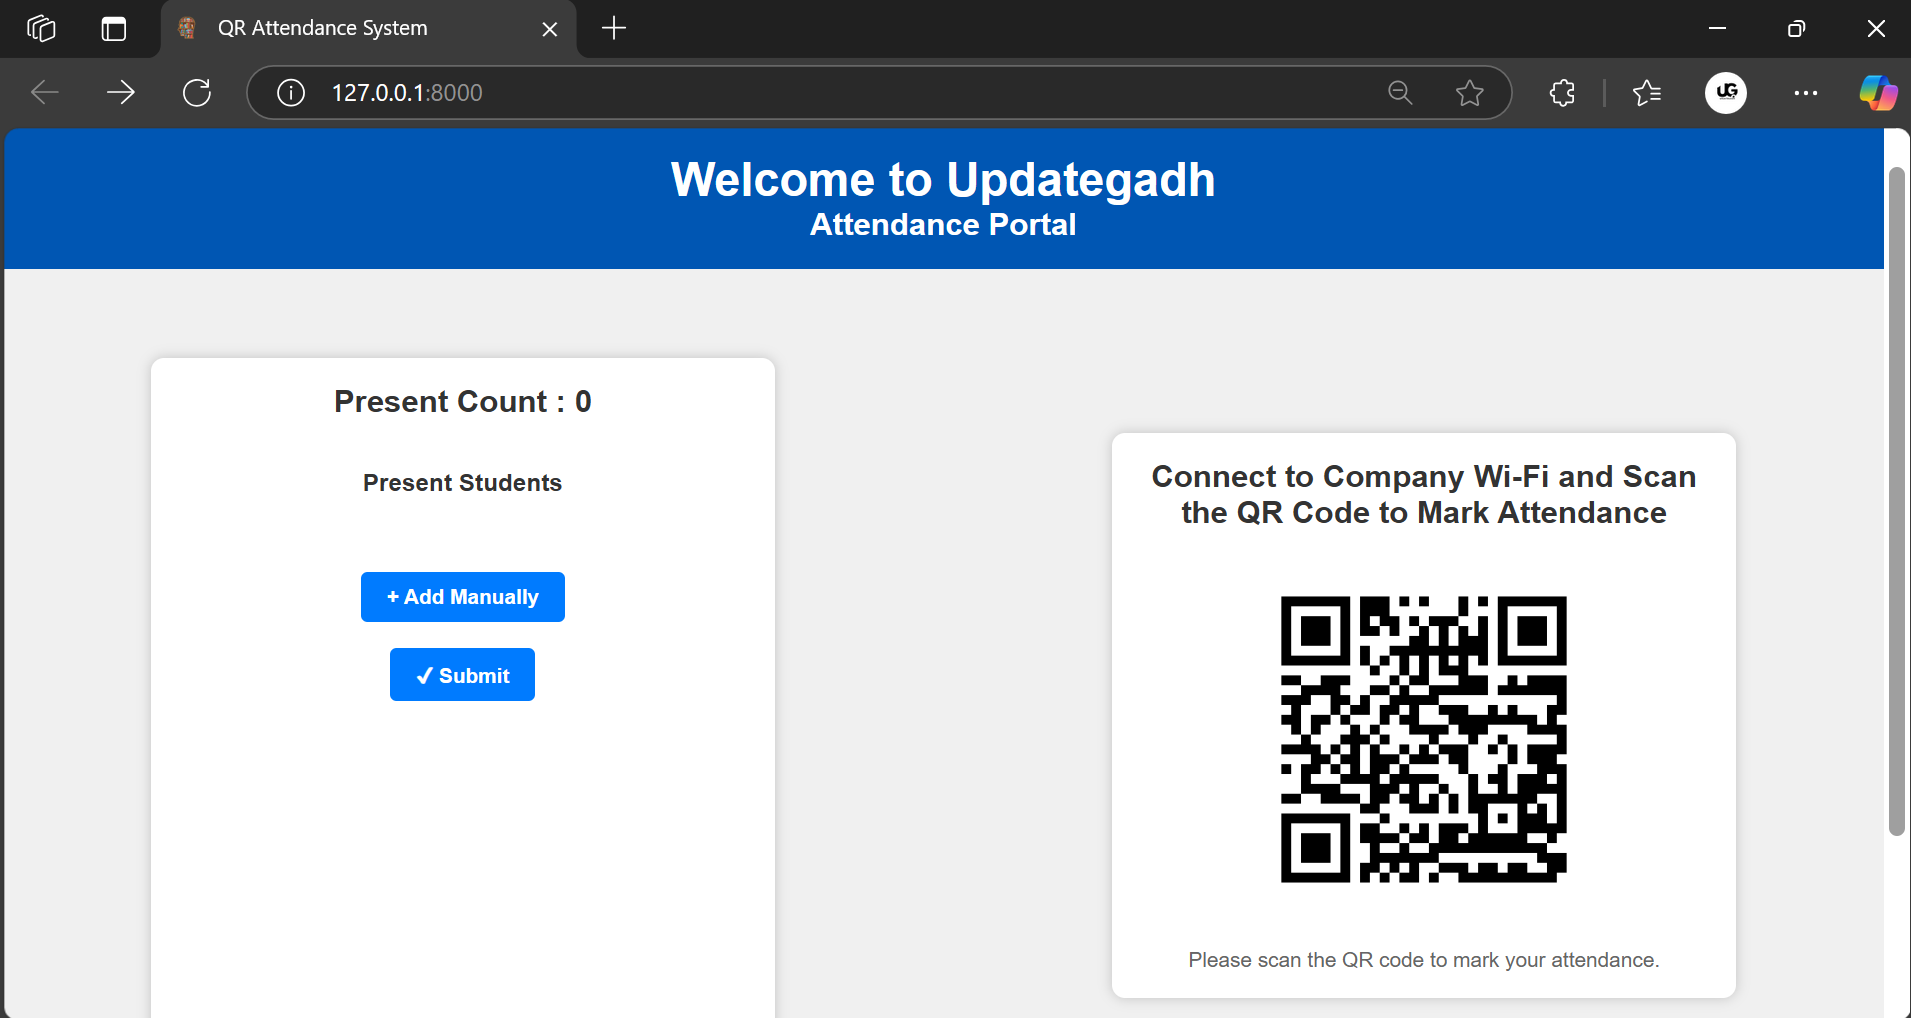Open the Favorites list icon
The width and height of the screenshot is (1911, 1018).
pyautogui.click(x=1647, y=93)
